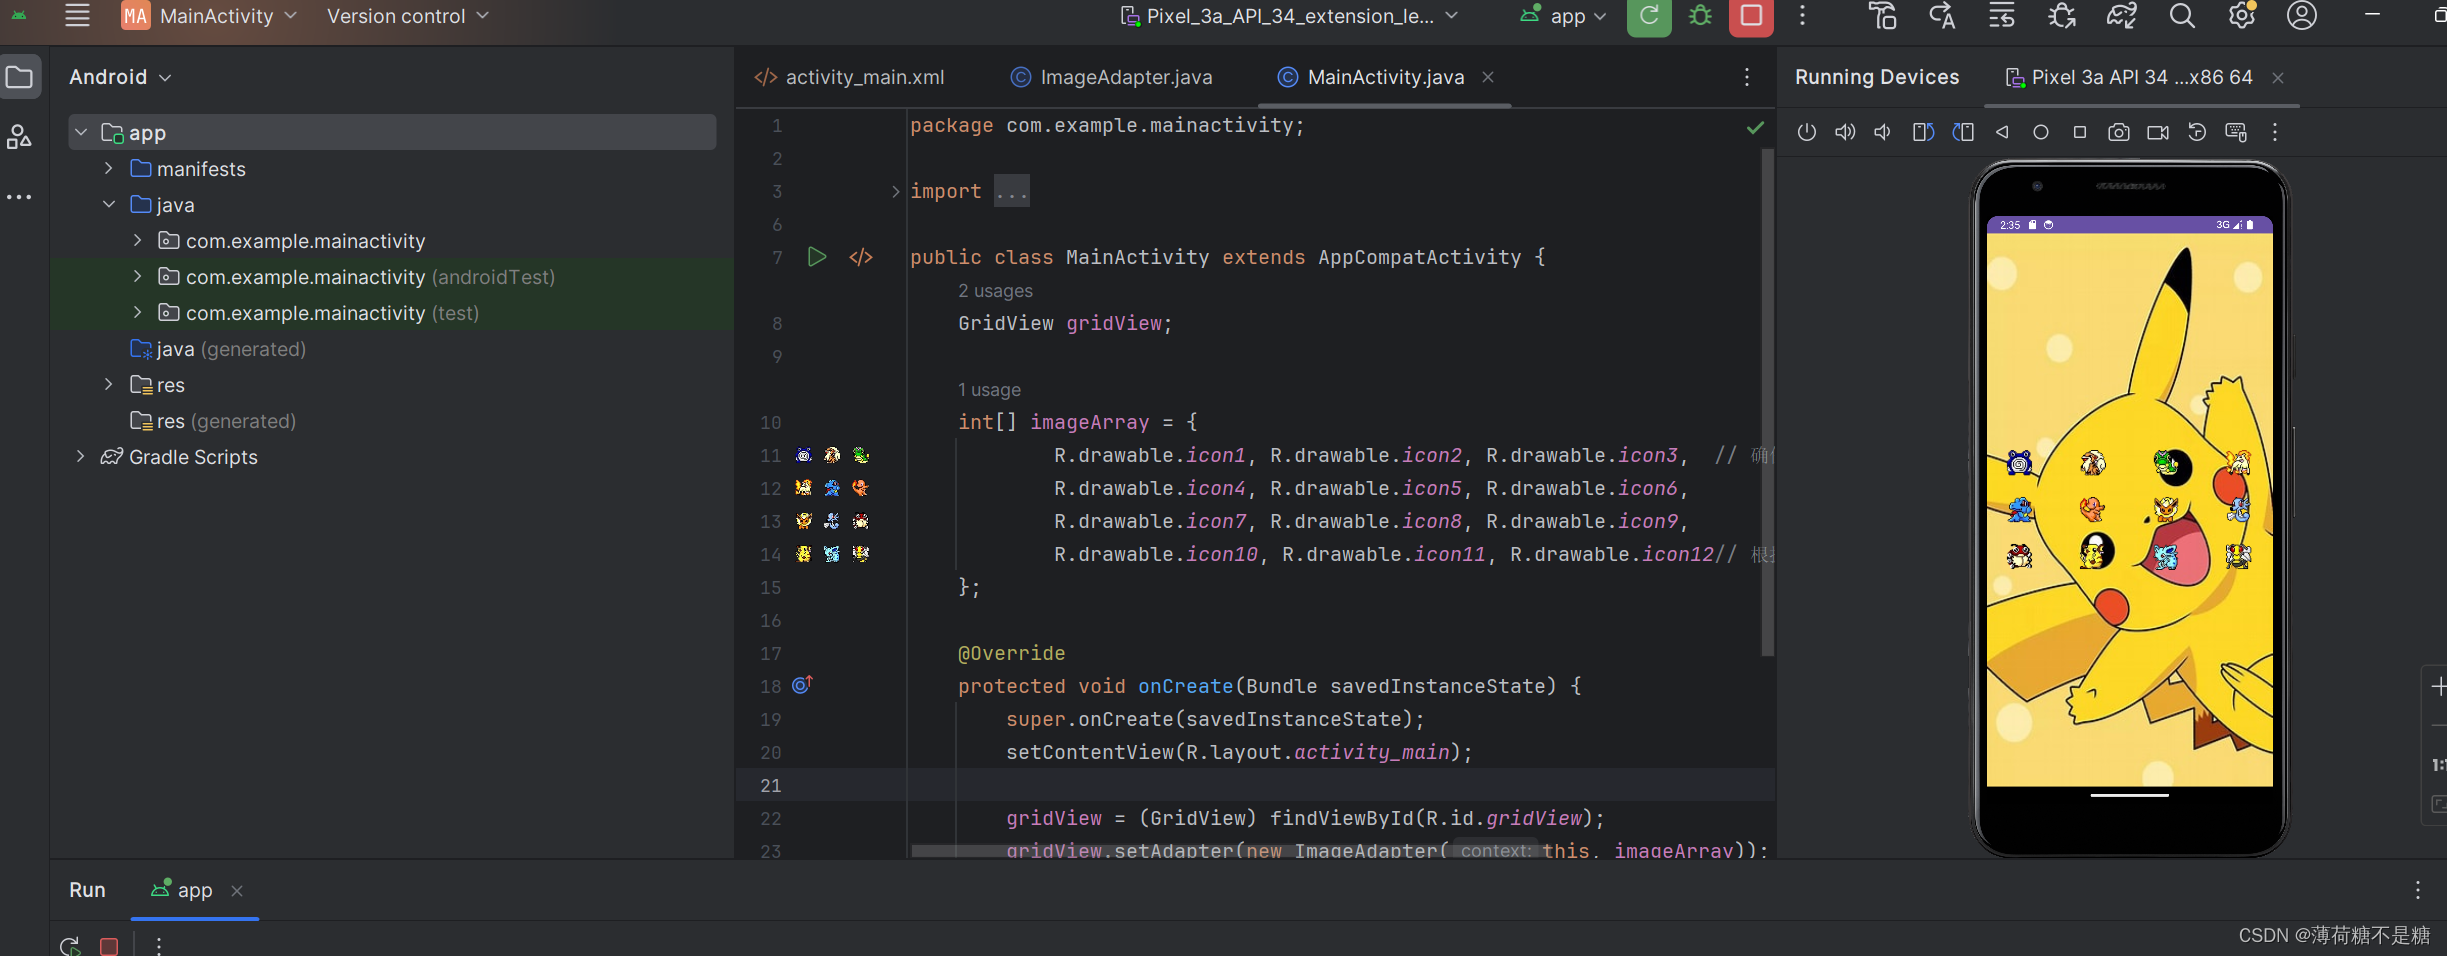The width and height of the screenshot is (2447, 956).
Task: Open the account profile icon
Action: [x=2302, y=16]
